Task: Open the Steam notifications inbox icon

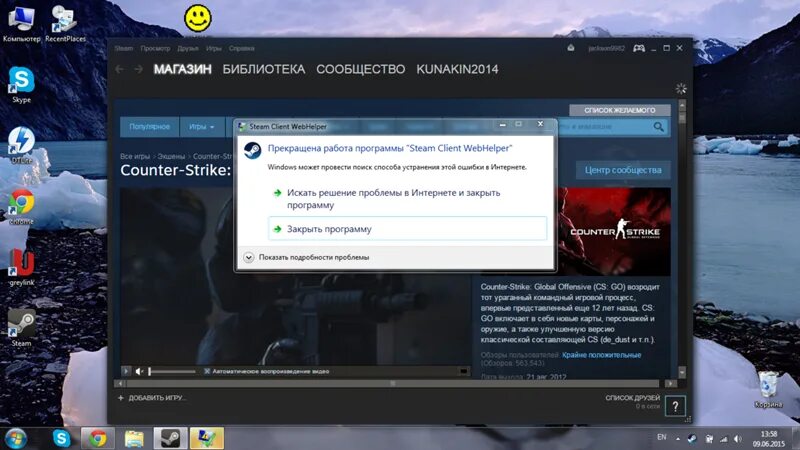Action: tap(571, 48)
